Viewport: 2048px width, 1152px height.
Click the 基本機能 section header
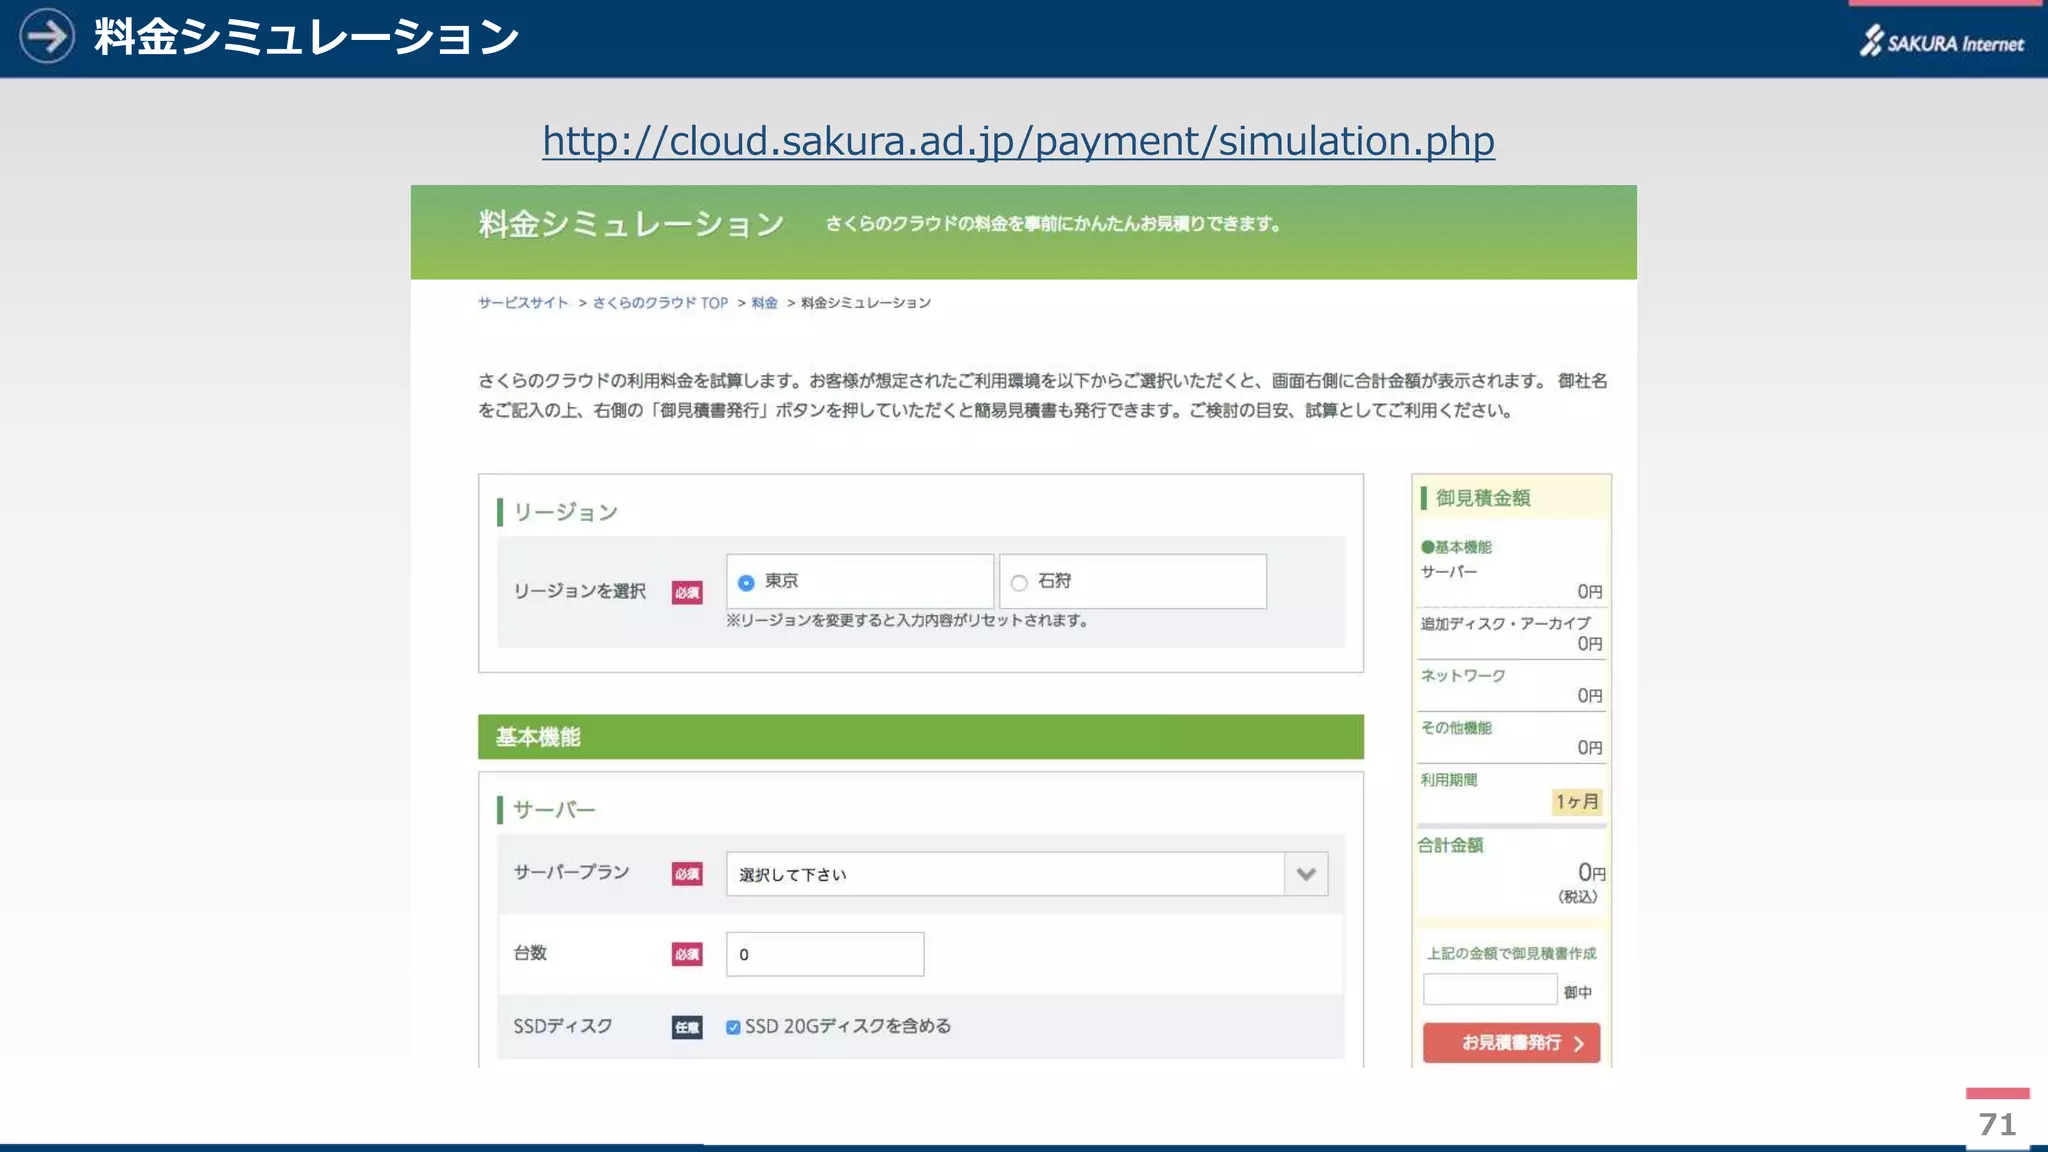pyautogui.click(x=920, y=737)
